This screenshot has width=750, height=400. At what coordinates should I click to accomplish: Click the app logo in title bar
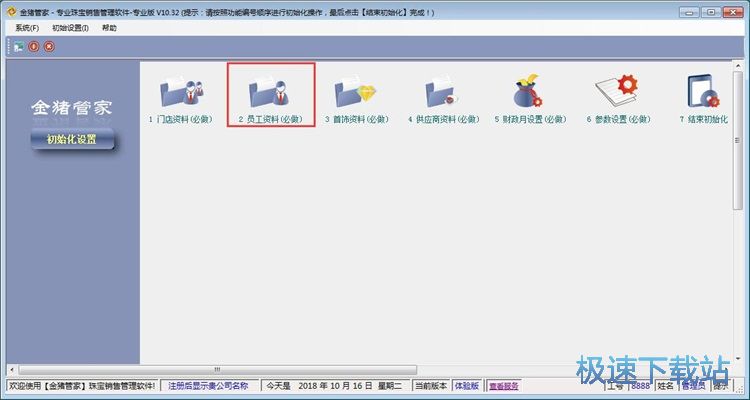pyautogui.click(x=11, y=11)
